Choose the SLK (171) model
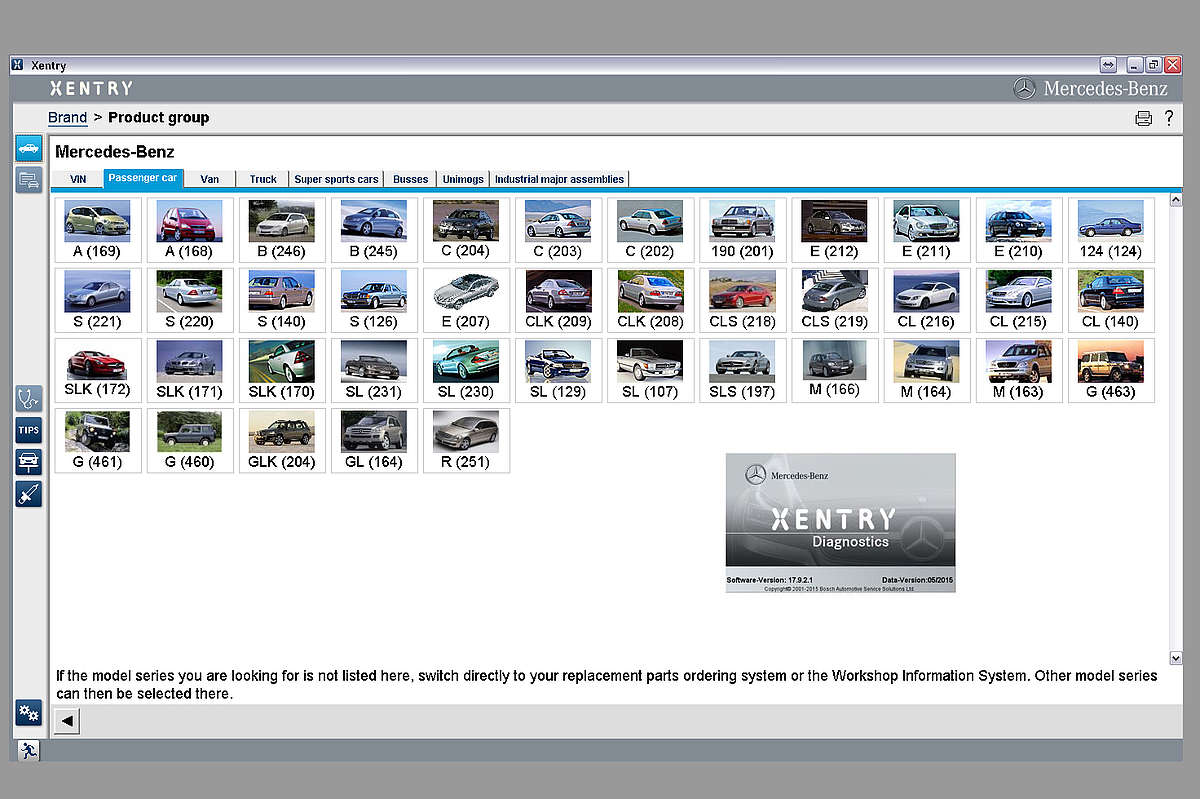The image size is (1200, 799). click(x=189, y=370)
